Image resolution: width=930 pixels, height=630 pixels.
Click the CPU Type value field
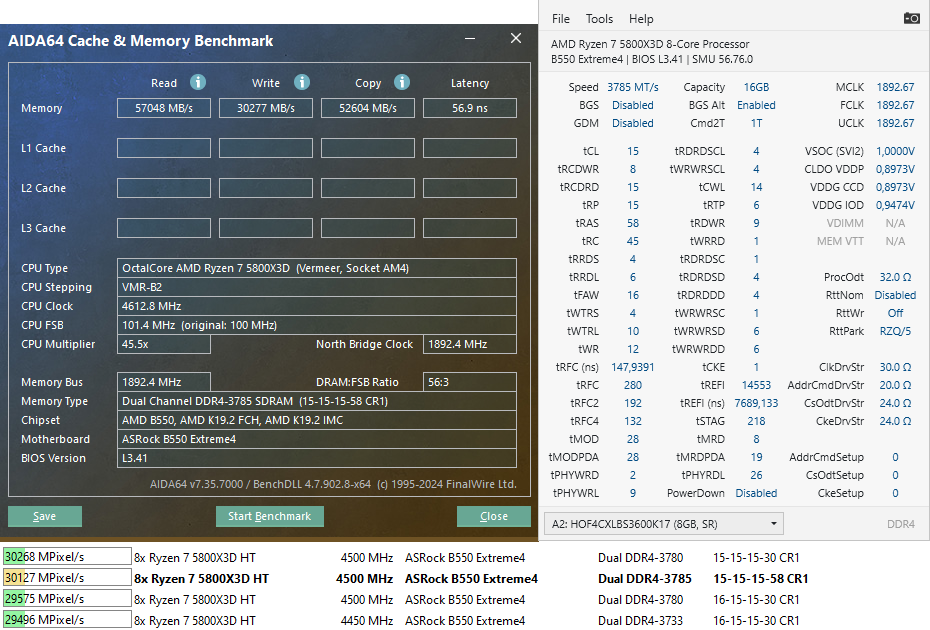pyautogui.click(x=317, y=268)
